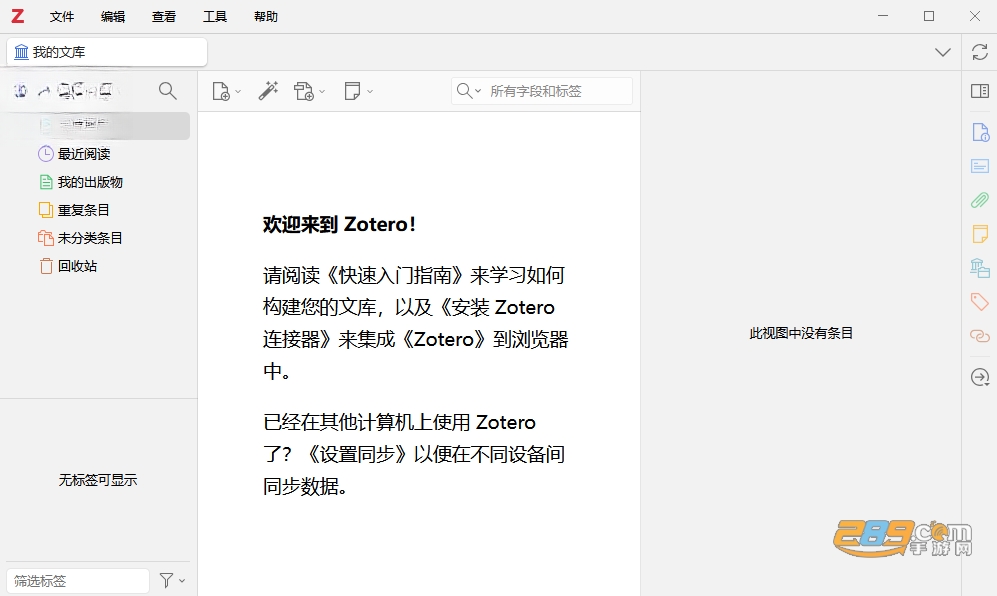Select the 我的文库 tab
997x596 pixels.
pos(107,52)
